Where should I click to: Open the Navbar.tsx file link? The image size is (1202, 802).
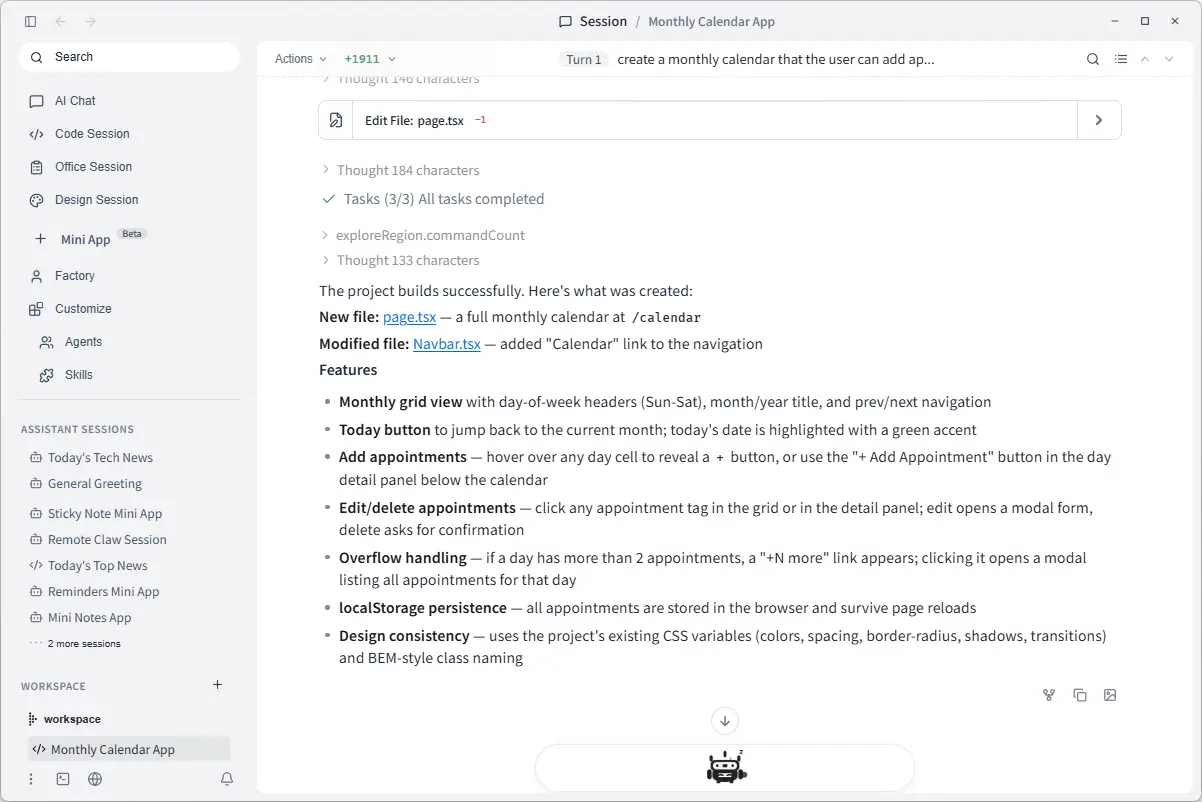point(447,344)
